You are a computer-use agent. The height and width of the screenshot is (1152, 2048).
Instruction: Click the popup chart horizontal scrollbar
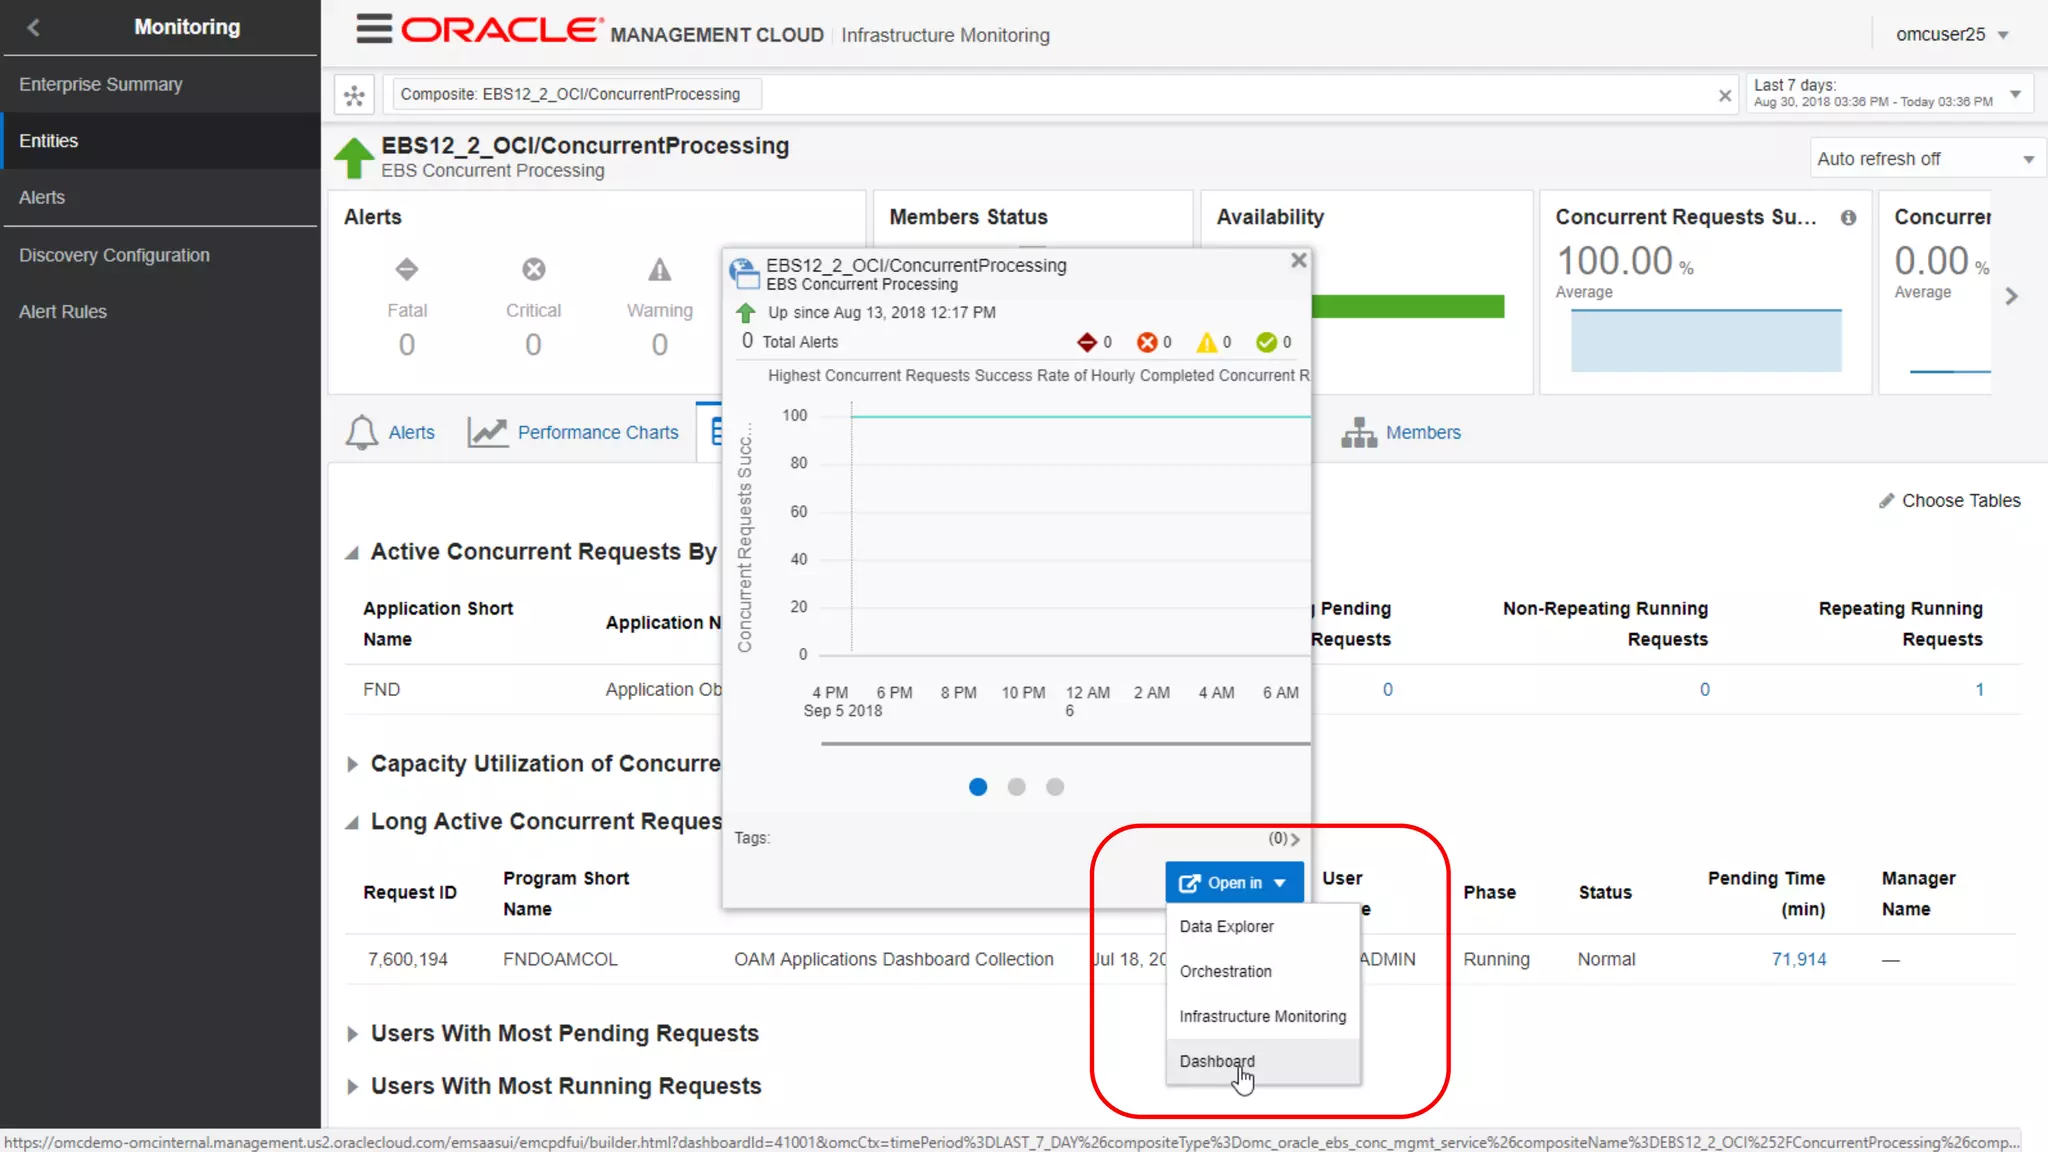click(1065, 744)
